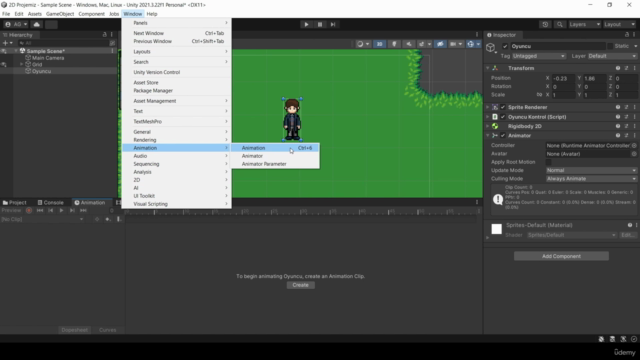This screenshot has height=360, width=640.
Task: Click the GameObject cube icon in Inspector
Action: 491,48
